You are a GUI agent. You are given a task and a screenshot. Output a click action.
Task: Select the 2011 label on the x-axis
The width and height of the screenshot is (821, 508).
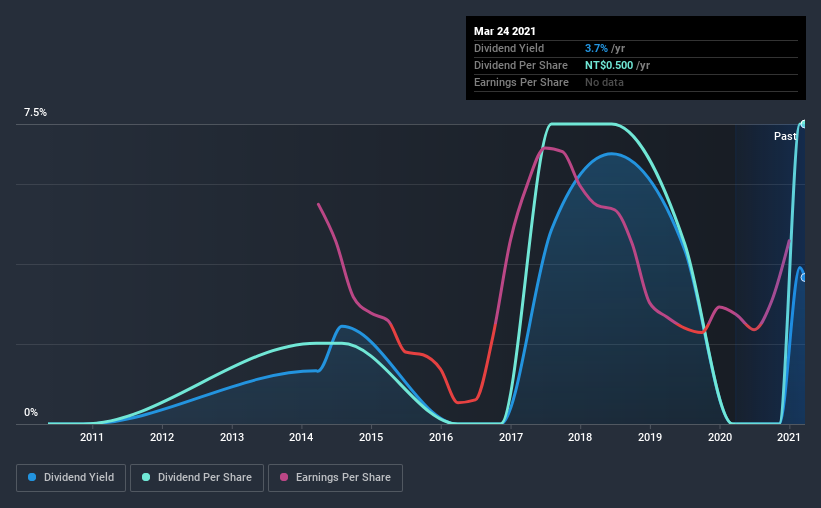92,437
